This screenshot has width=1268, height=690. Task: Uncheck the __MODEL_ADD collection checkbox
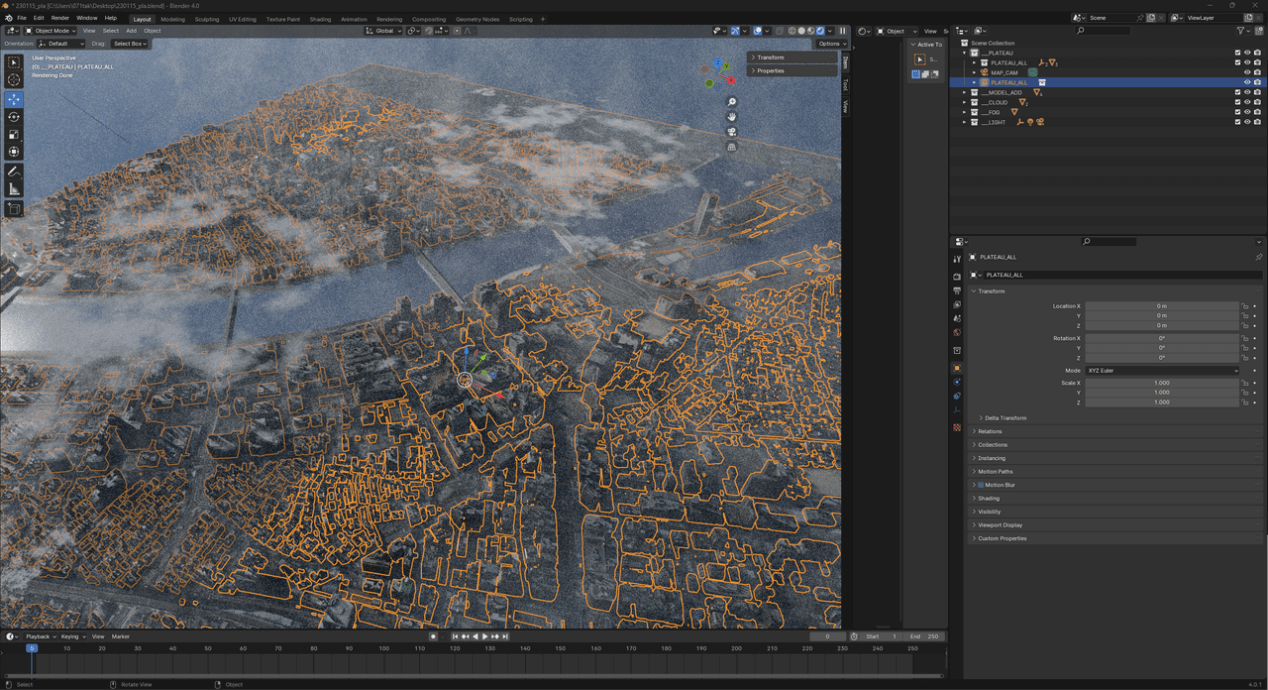pyautogui.click(x=1238, y=92)
